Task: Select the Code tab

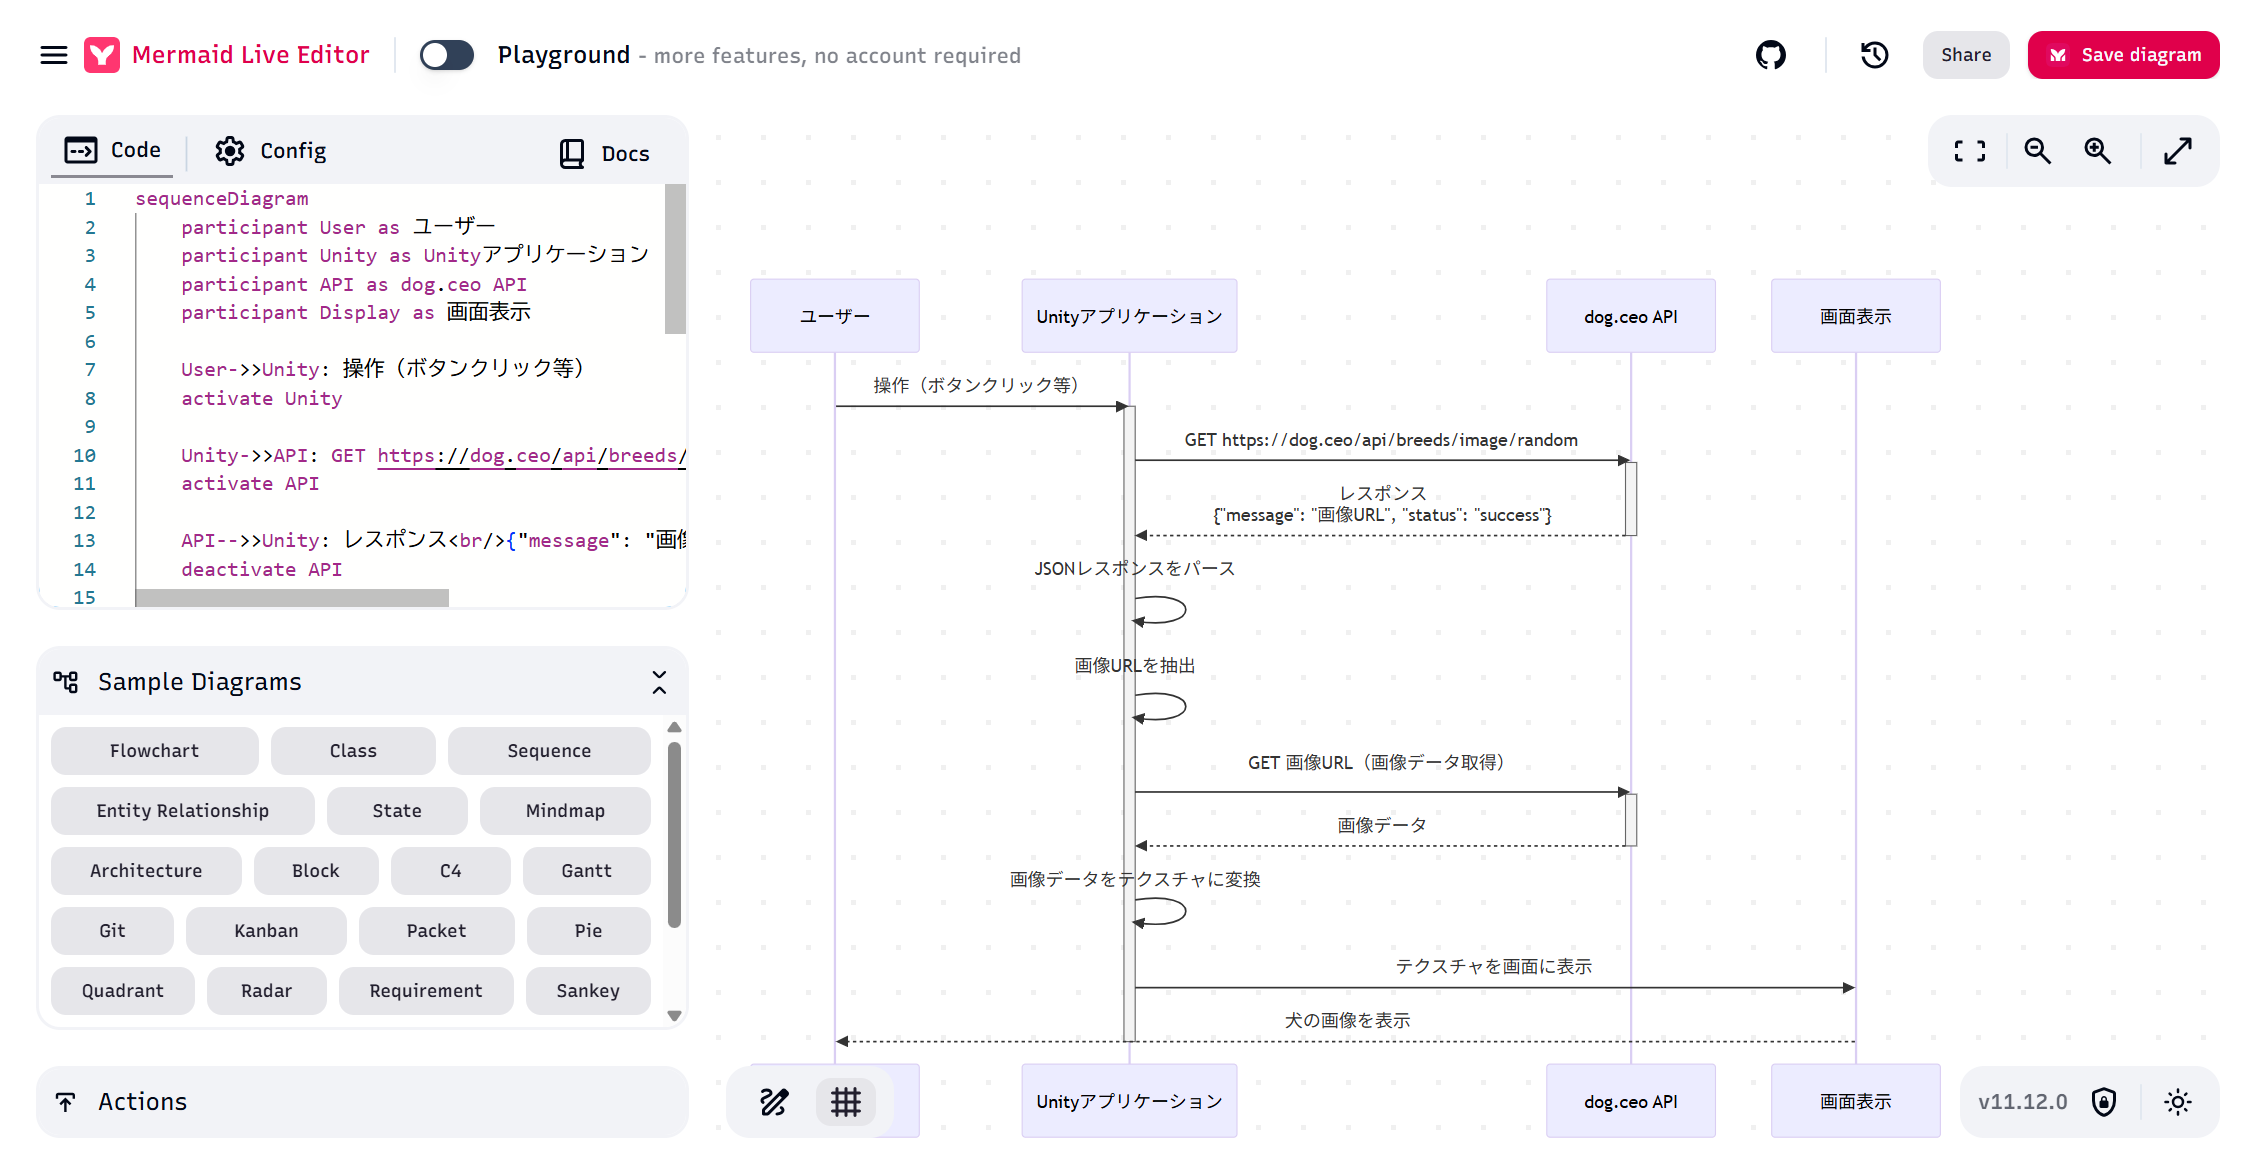Action: pyautogui.click(x=112, y=150)
